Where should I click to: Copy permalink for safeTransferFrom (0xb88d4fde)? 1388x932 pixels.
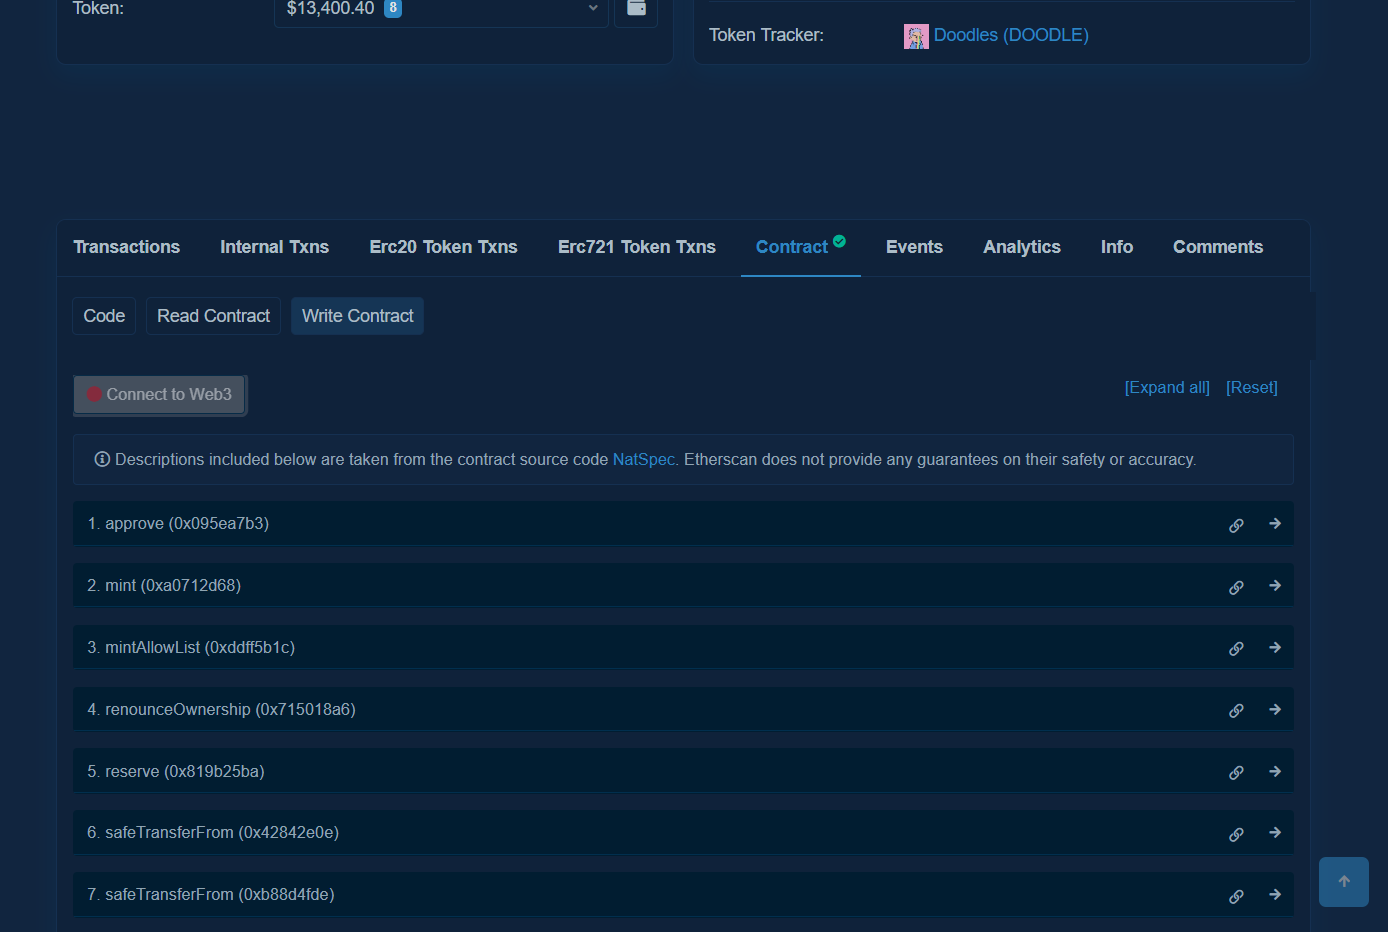point(1236,896)
